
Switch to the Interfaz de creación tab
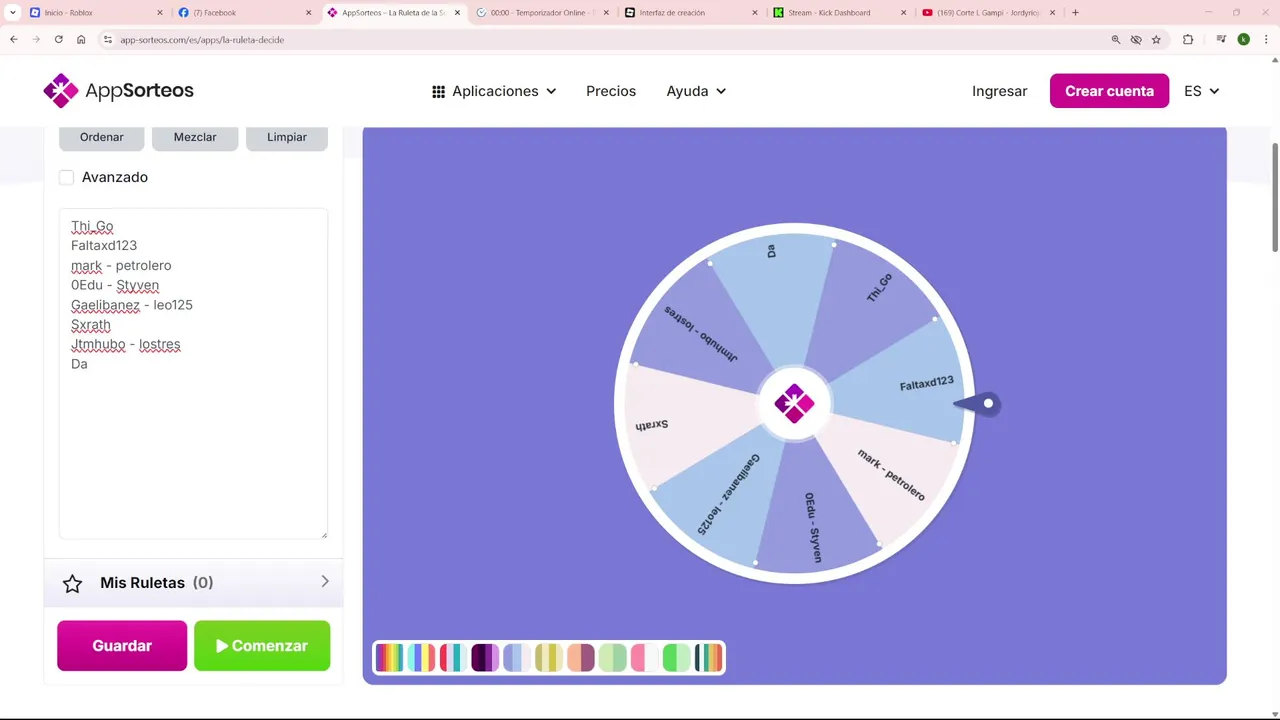coord(691,13)
